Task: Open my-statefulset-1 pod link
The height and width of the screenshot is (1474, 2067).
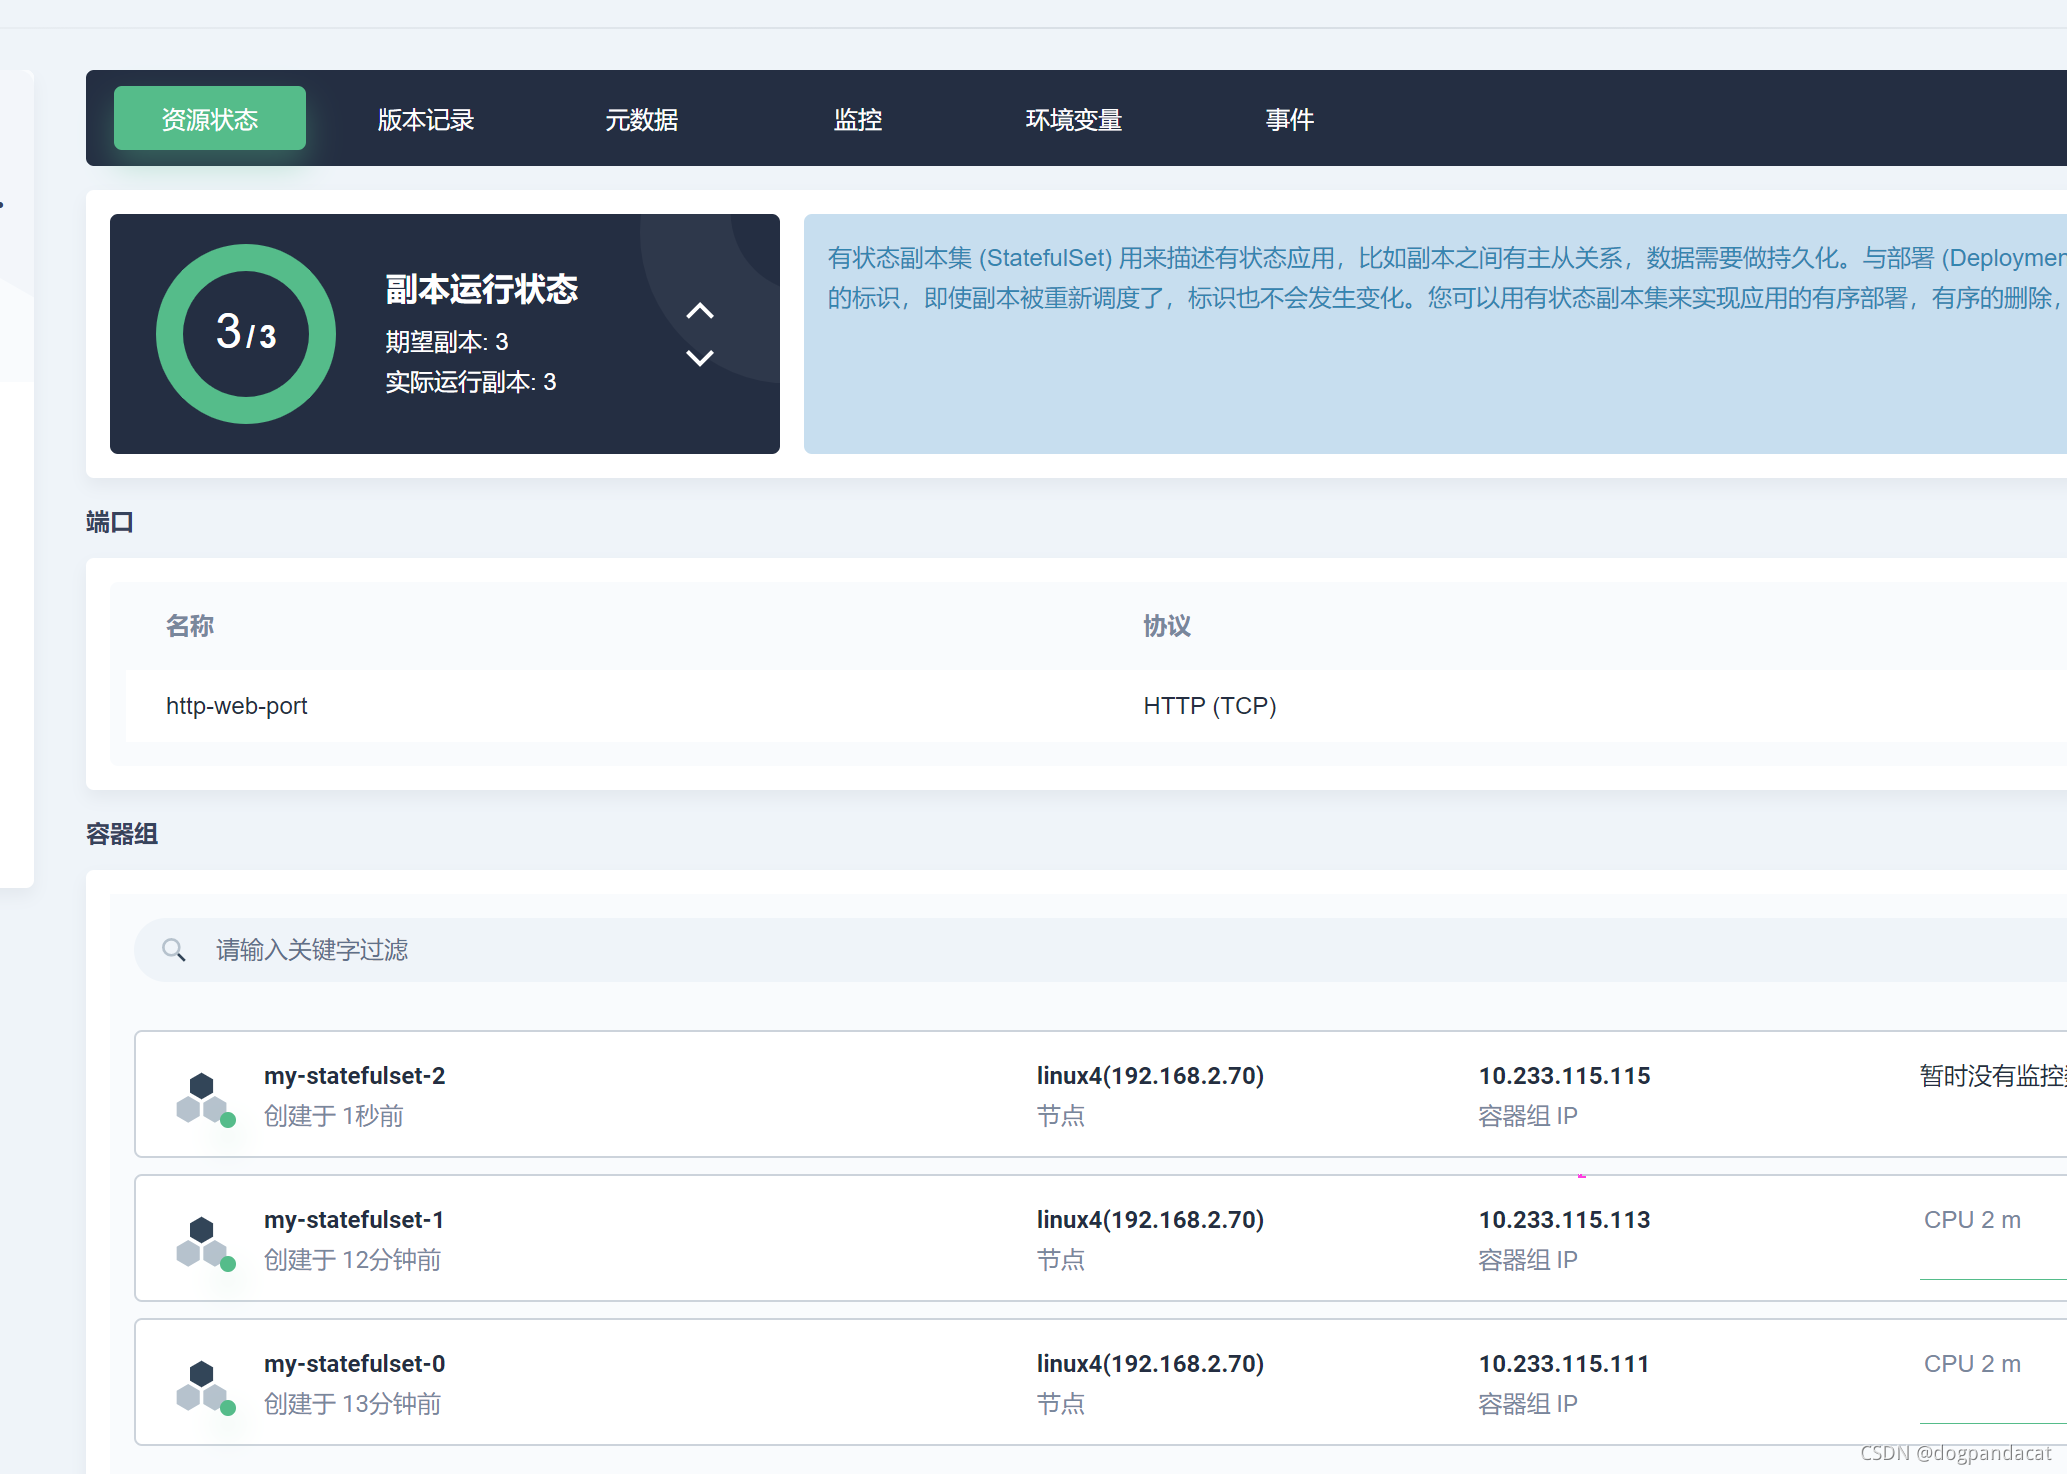Action: pos(353,1220)
